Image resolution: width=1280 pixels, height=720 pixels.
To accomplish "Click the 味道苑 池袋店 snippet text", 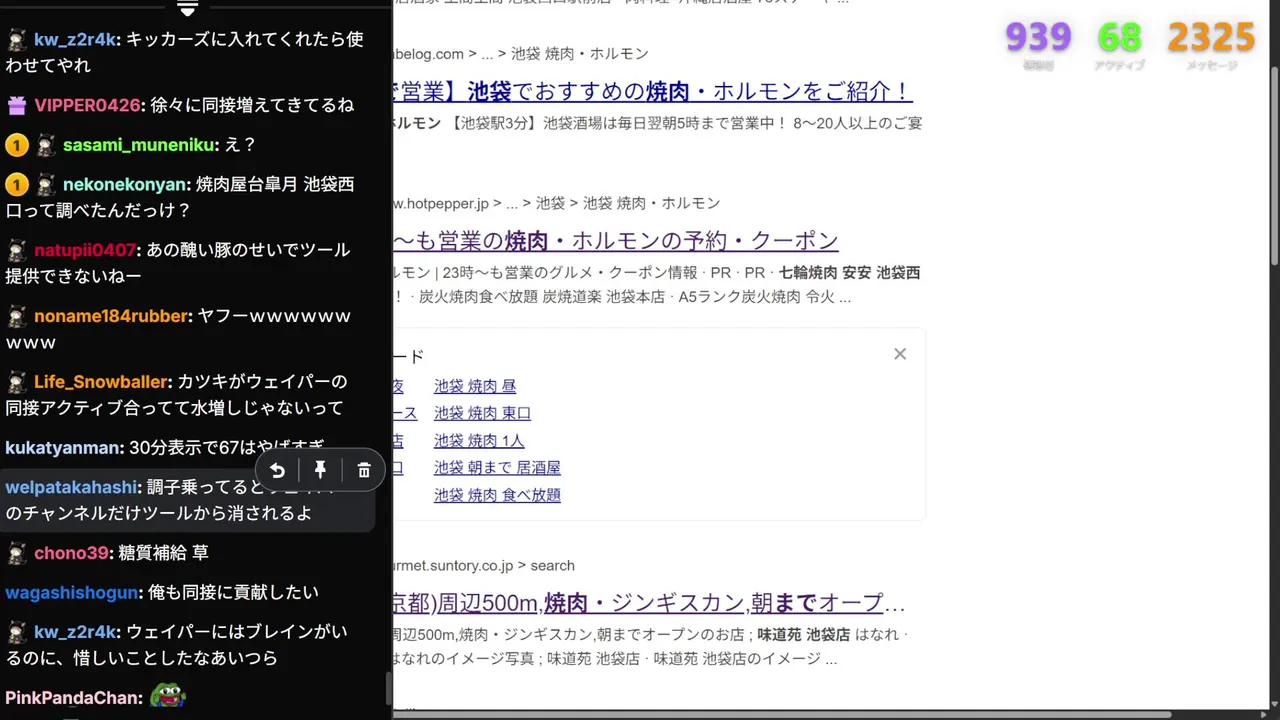I will [x=803, y=635].
